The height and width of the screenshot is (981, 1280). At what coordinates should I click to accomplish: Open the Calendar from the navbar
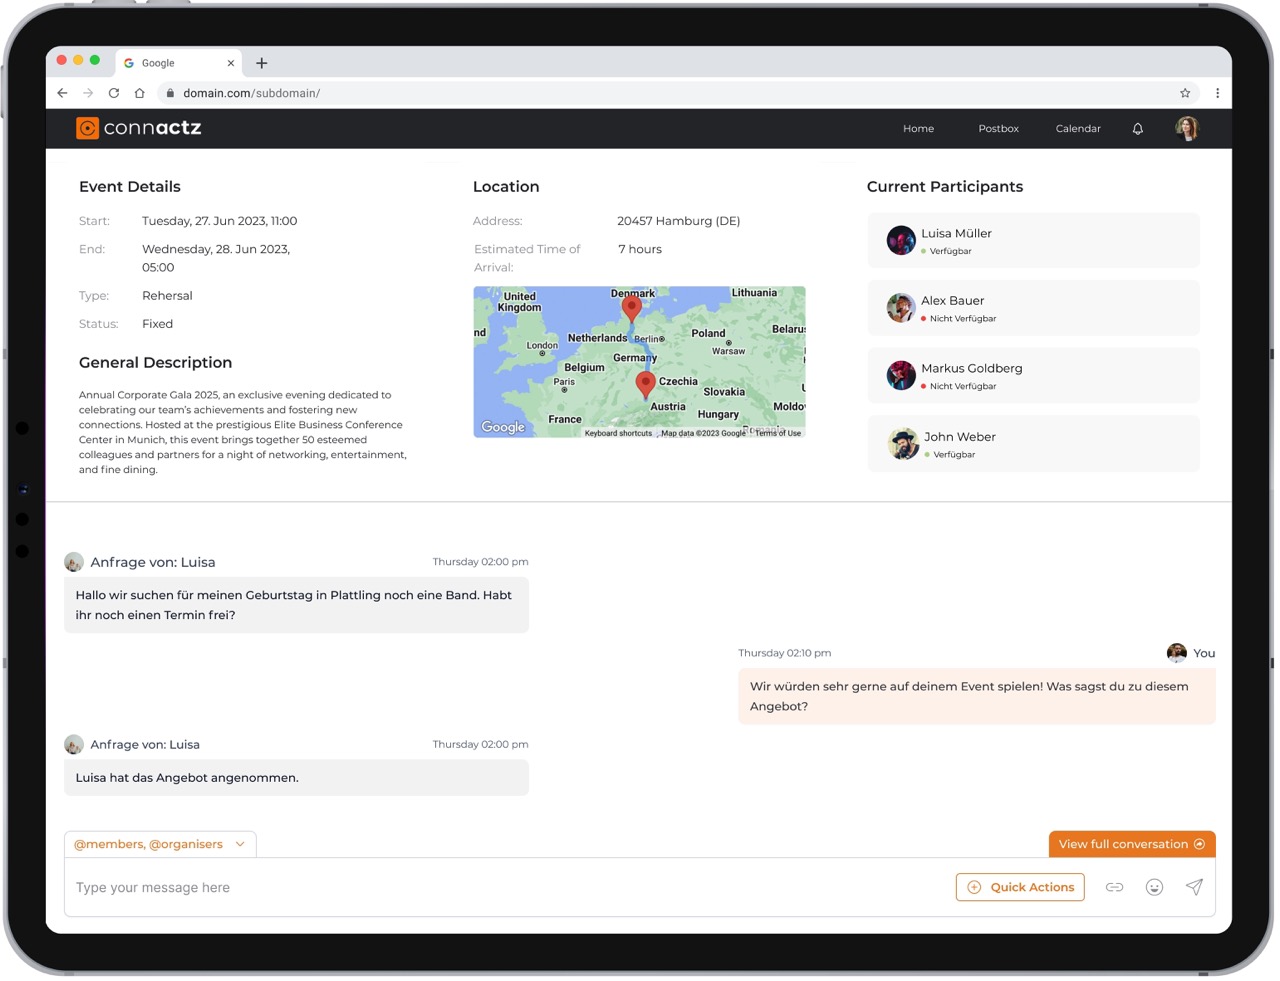pos(1078,128)
